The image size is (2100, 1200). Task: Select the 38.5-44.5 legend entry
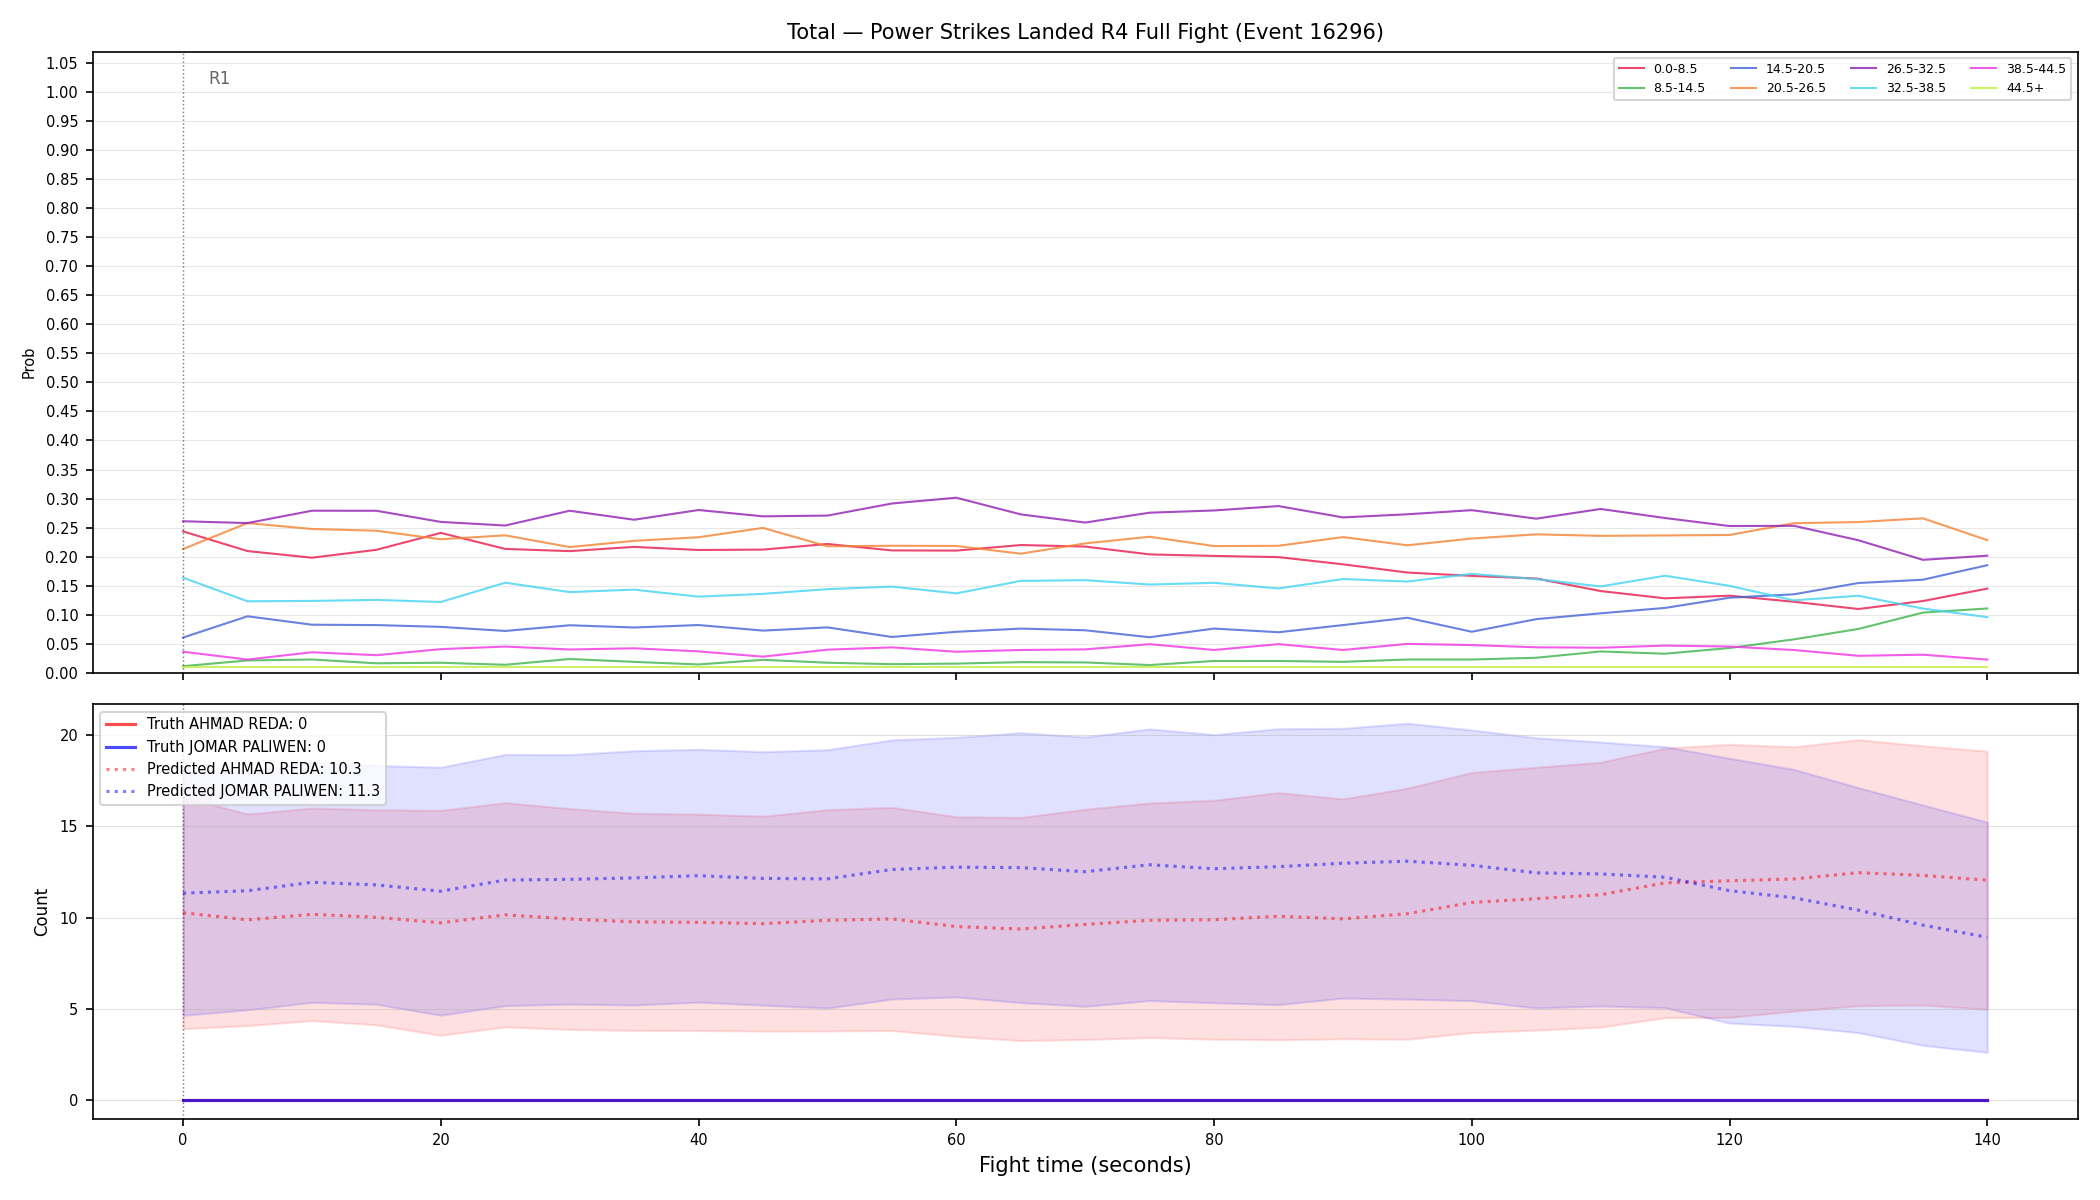coord(2018,69)
